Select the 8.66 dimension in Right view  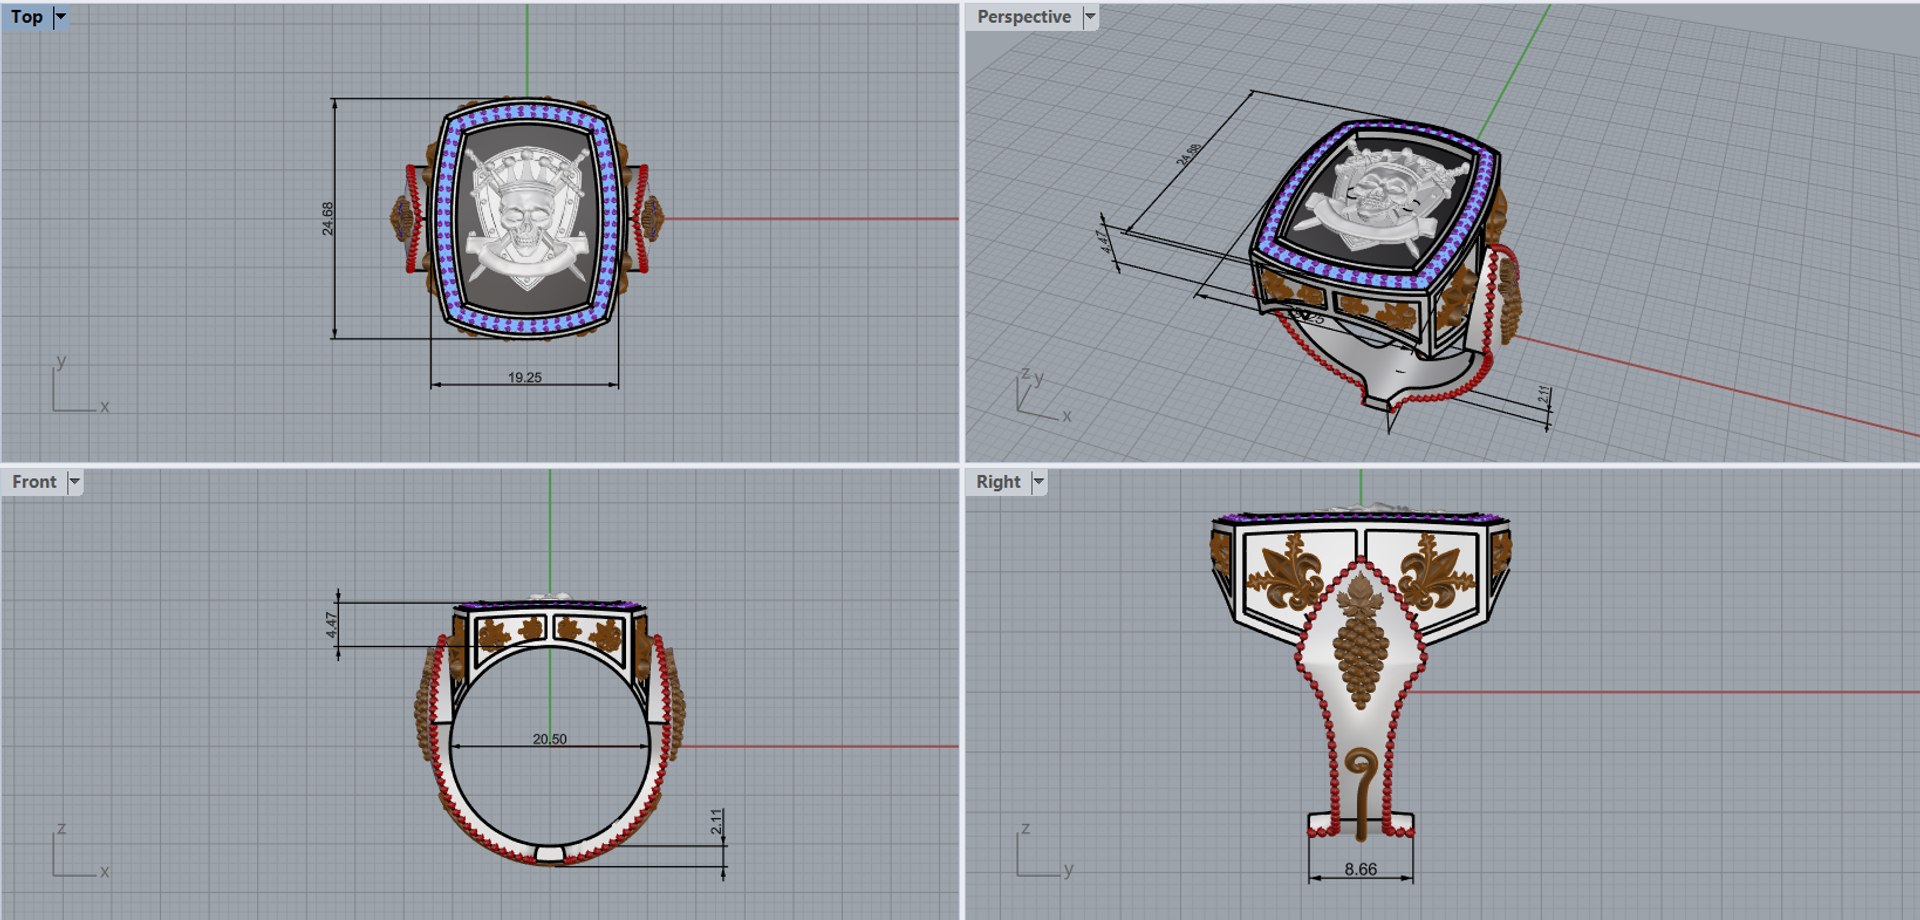coord(1360,869)
